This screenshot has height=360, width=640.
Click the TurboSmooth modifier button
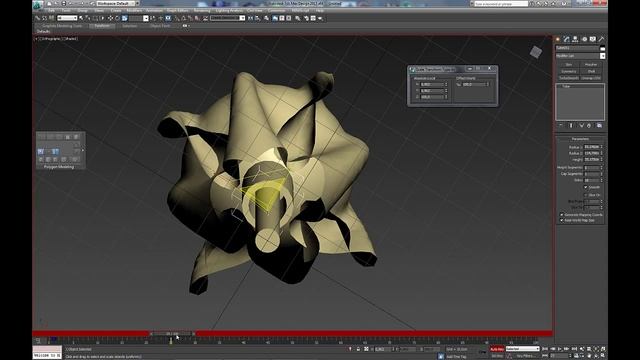tap(569, 78)
